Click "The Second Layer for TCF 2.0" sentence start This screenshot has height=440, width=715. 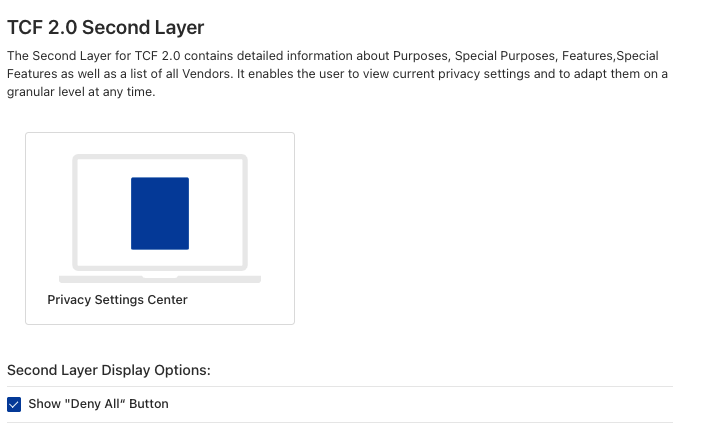93,56
